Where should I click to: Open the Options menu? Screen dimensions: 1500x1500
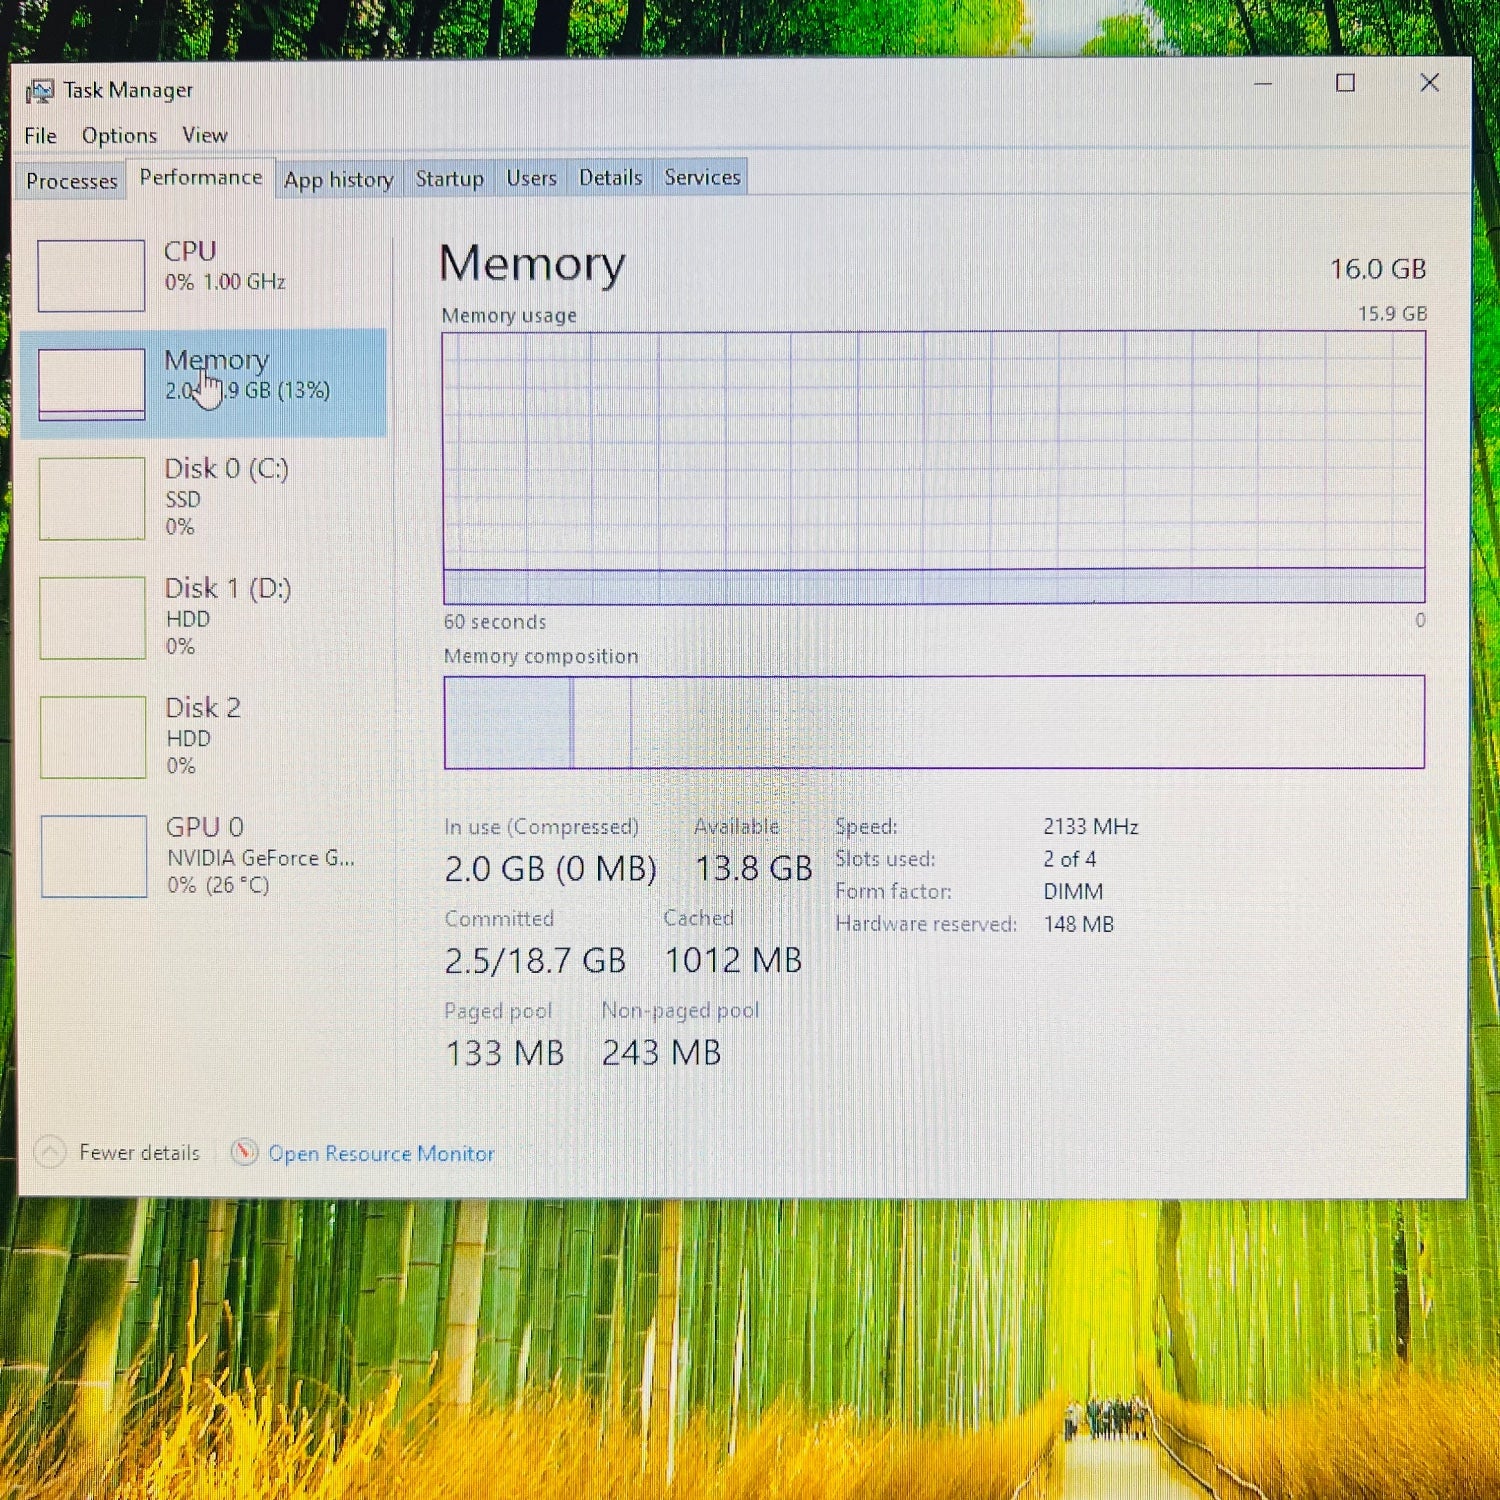(x=119, y=136)
